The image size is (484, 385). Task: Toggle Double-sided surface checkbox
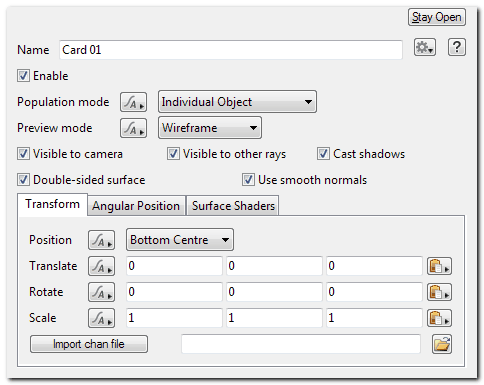(x=23, y=180)
